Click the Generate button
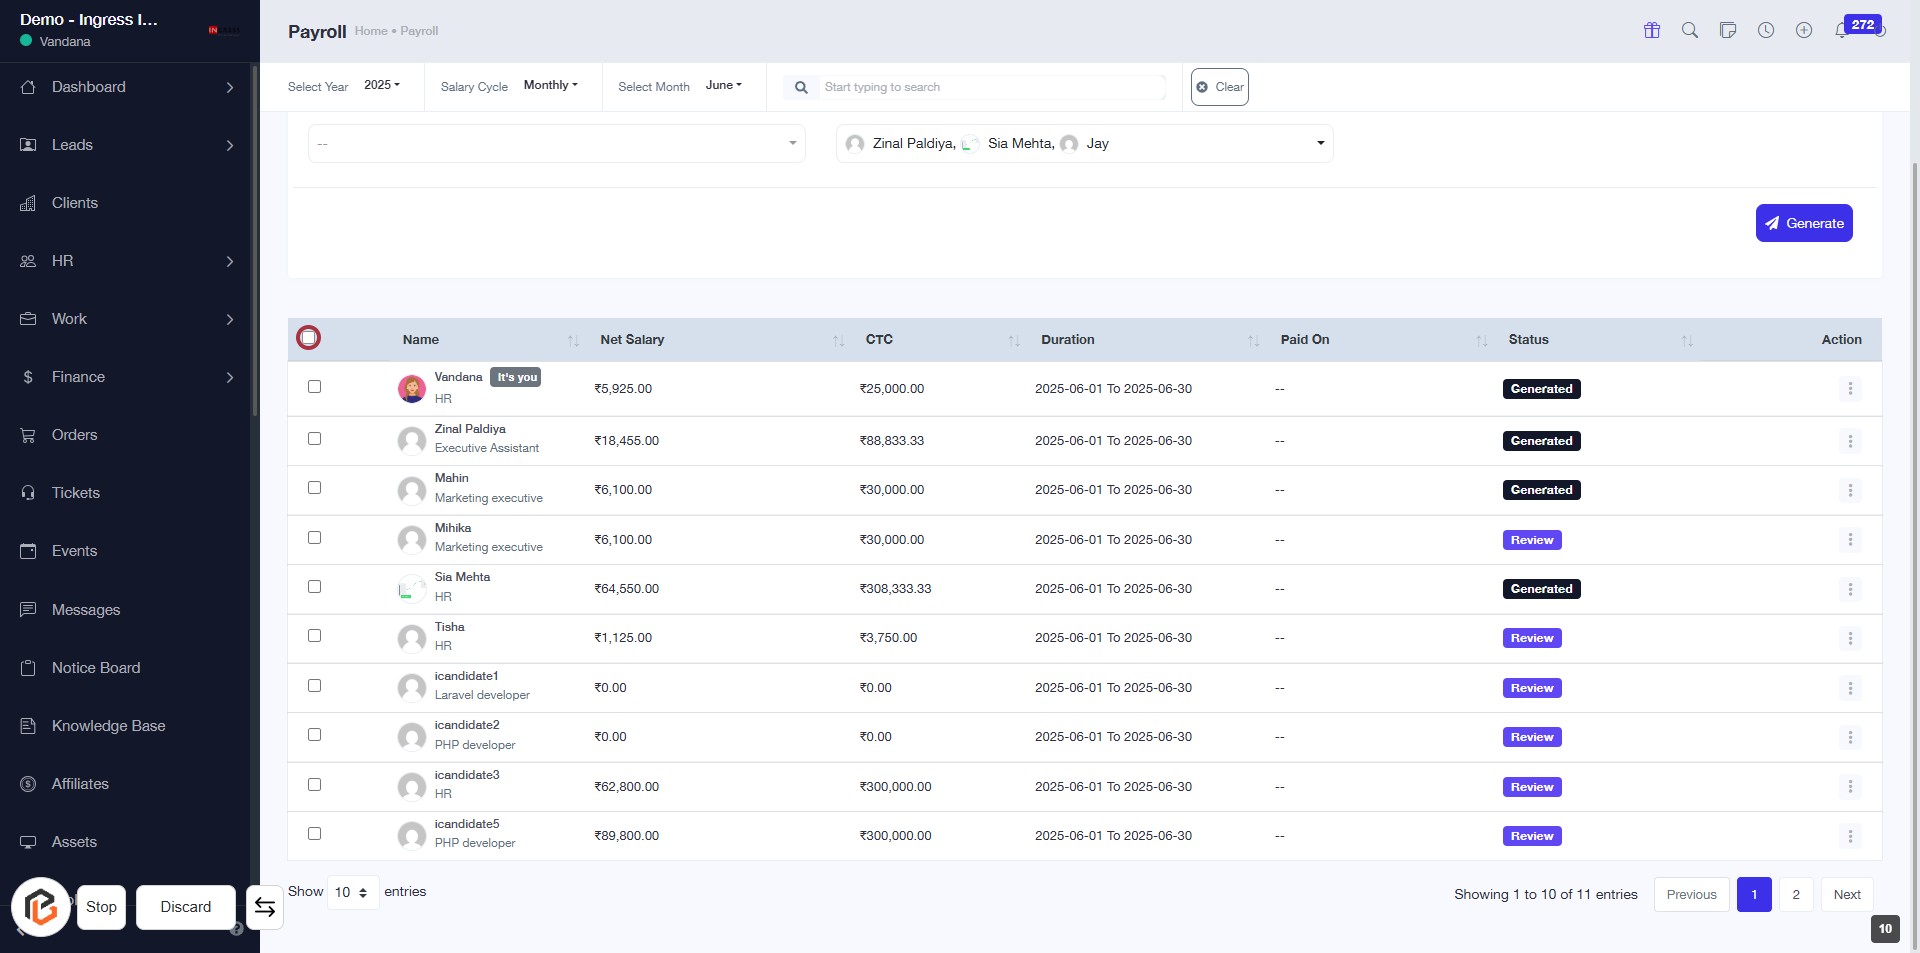Viewport: 1920px width, 953px height. 1803,223
